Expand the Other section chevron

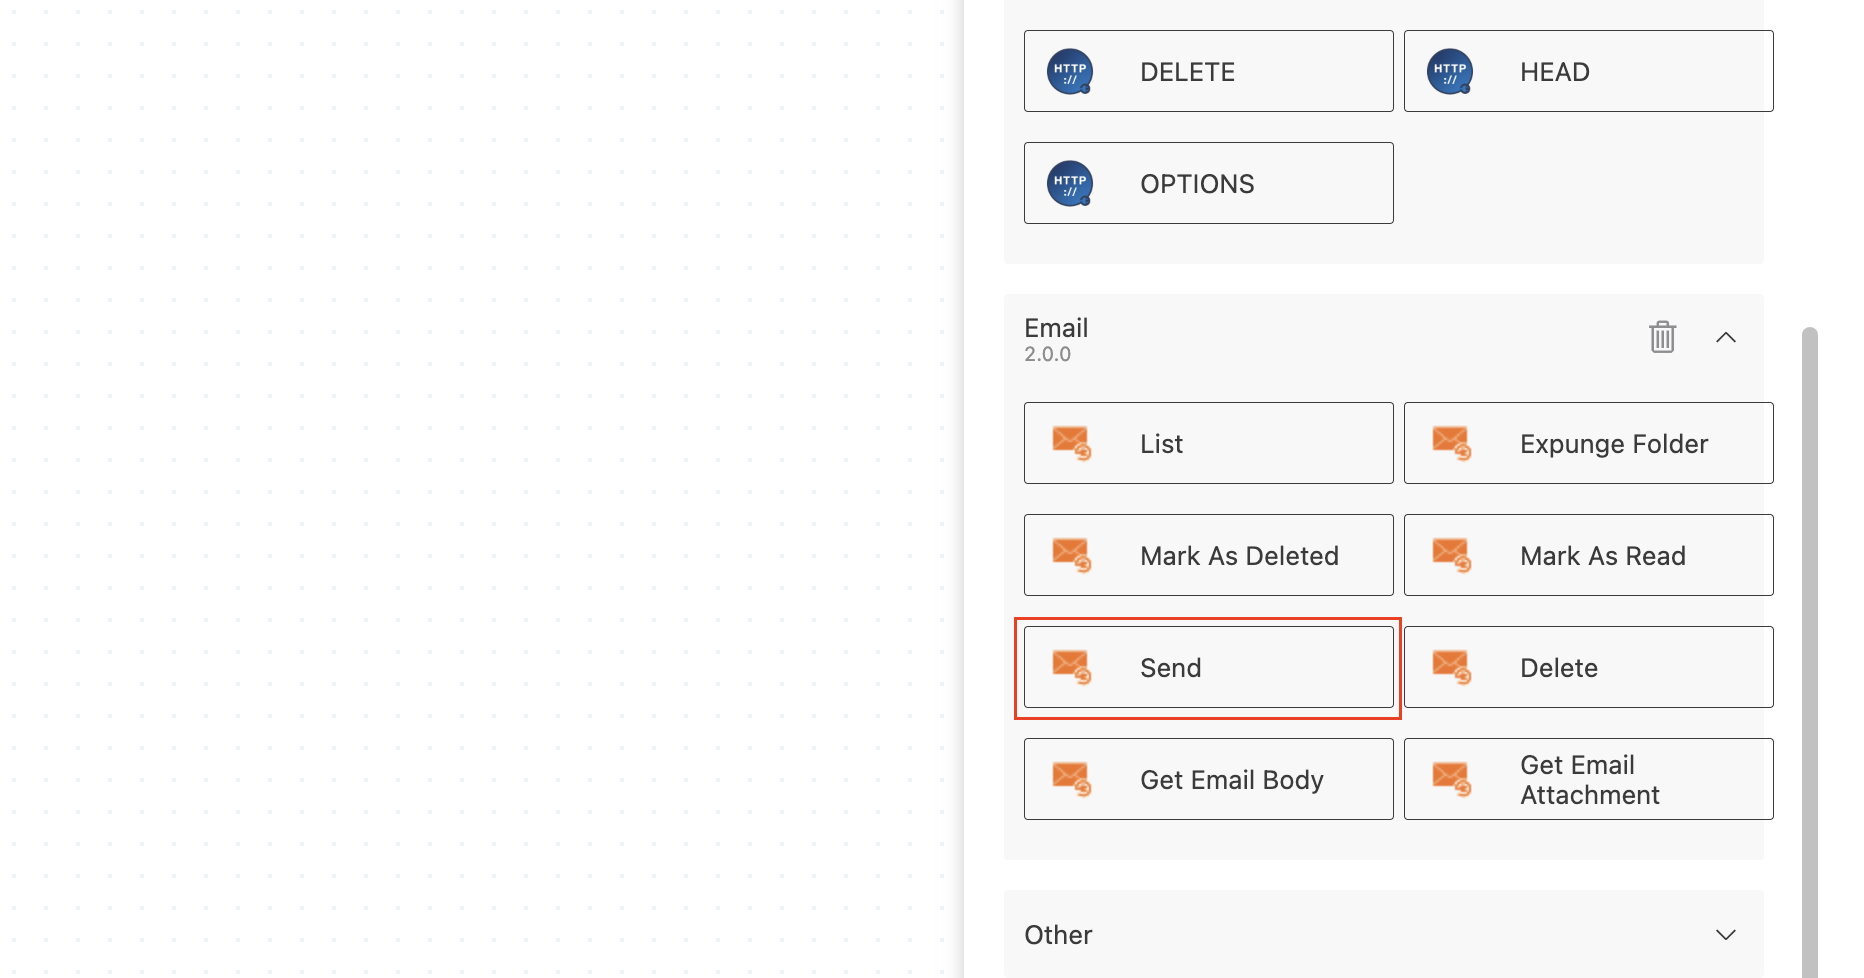click(1726, 935)
